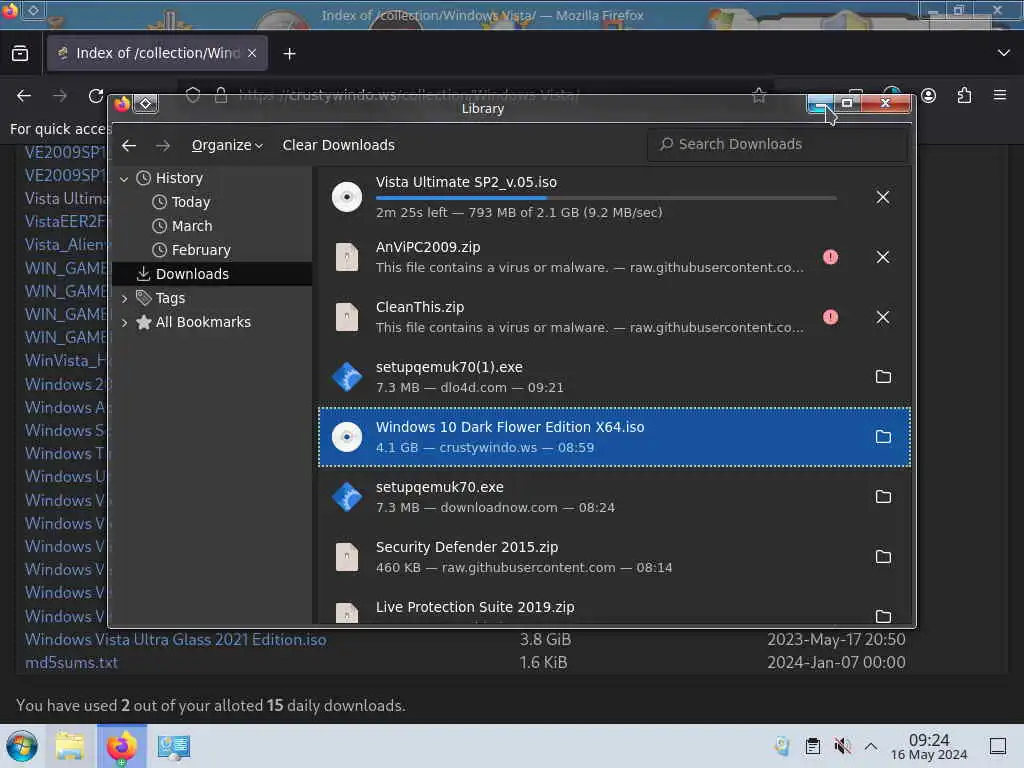Reload the page in Firefox
This screenshot has height=768, width=1024.
pos(96,96)
